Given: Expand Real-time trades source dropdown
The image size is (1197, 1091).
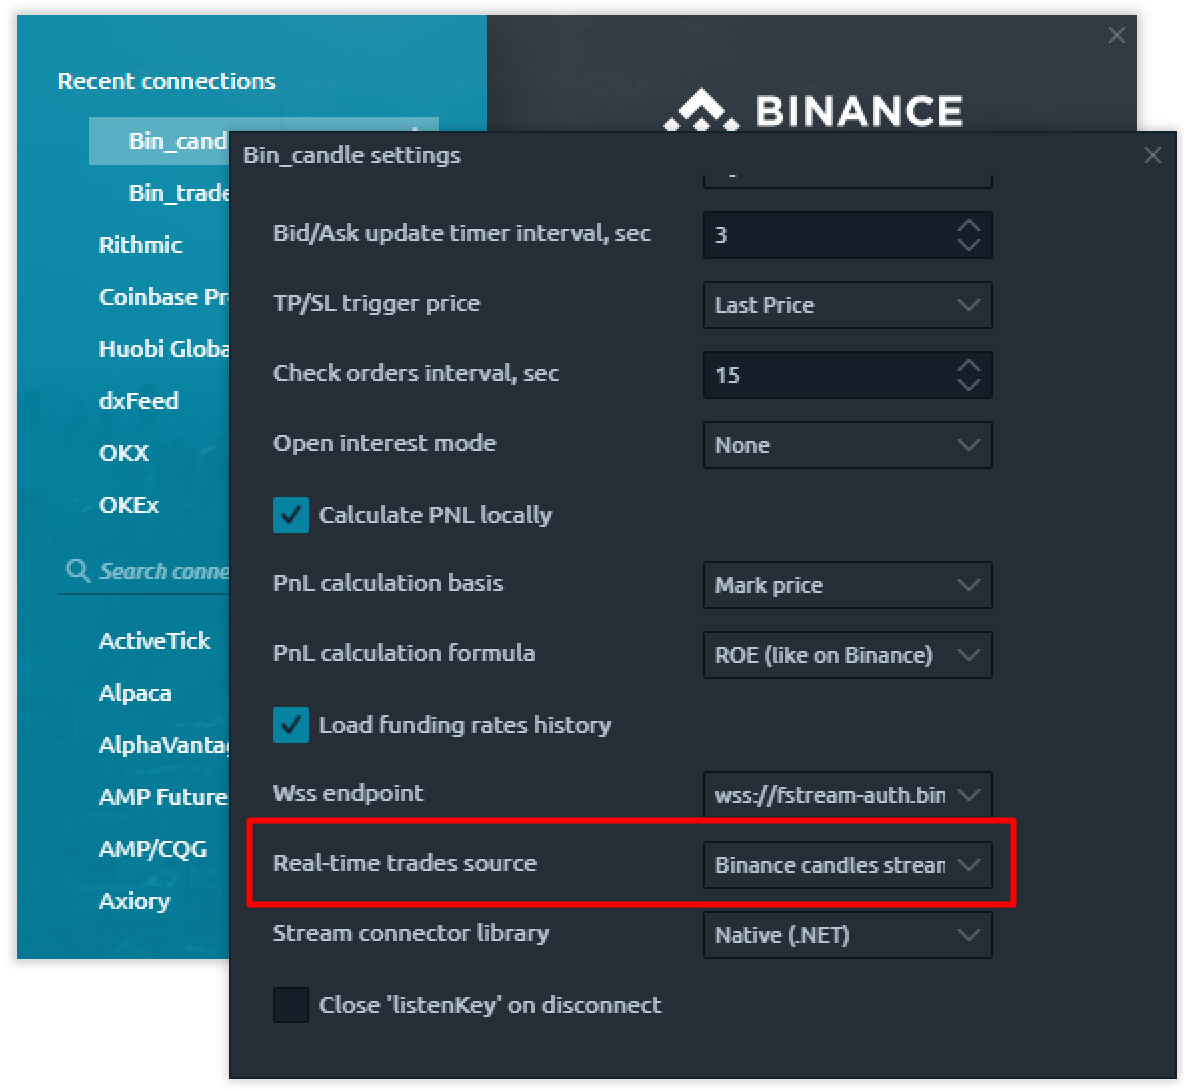Looking at the screenshot, I should pyautogui.click(x=847, y=865).
